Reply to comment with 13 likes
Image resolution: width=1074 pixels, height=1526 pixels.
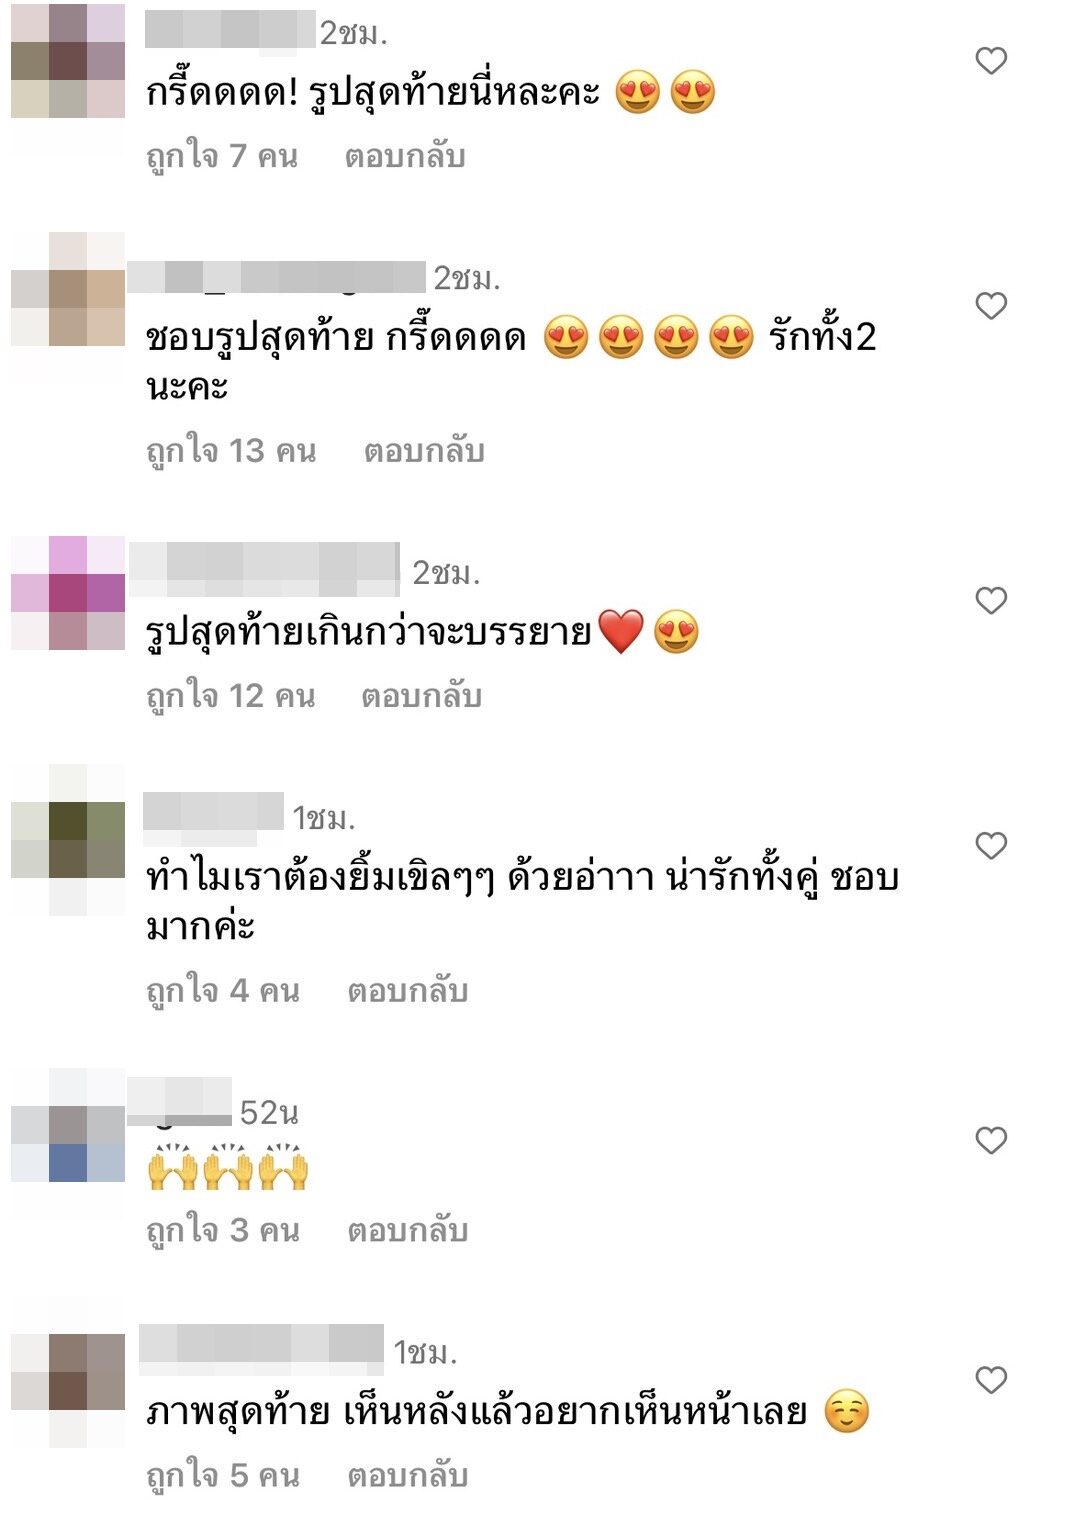pyautogui.click(x=424, y=451)
